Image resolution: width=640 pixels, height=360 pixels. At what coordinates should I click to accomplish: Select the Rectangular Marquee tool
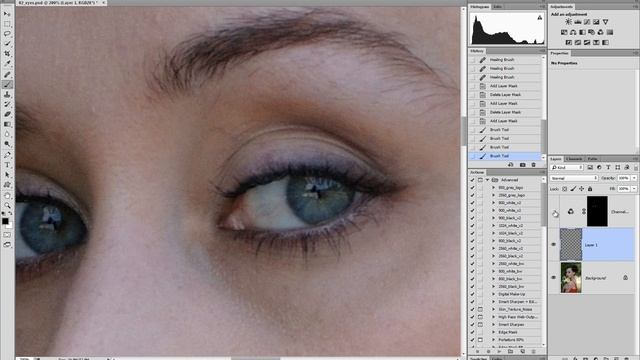pyautogui.click(x=7, y=24)
